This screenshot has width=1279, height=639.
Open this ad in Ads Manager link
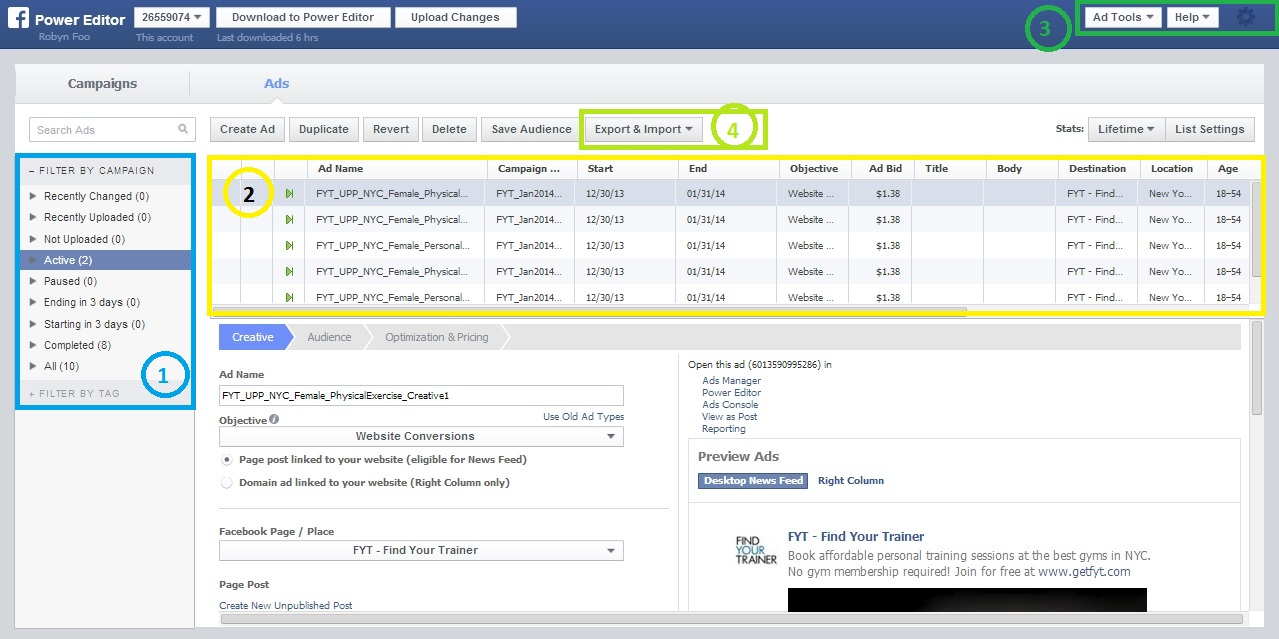[731, 381]
